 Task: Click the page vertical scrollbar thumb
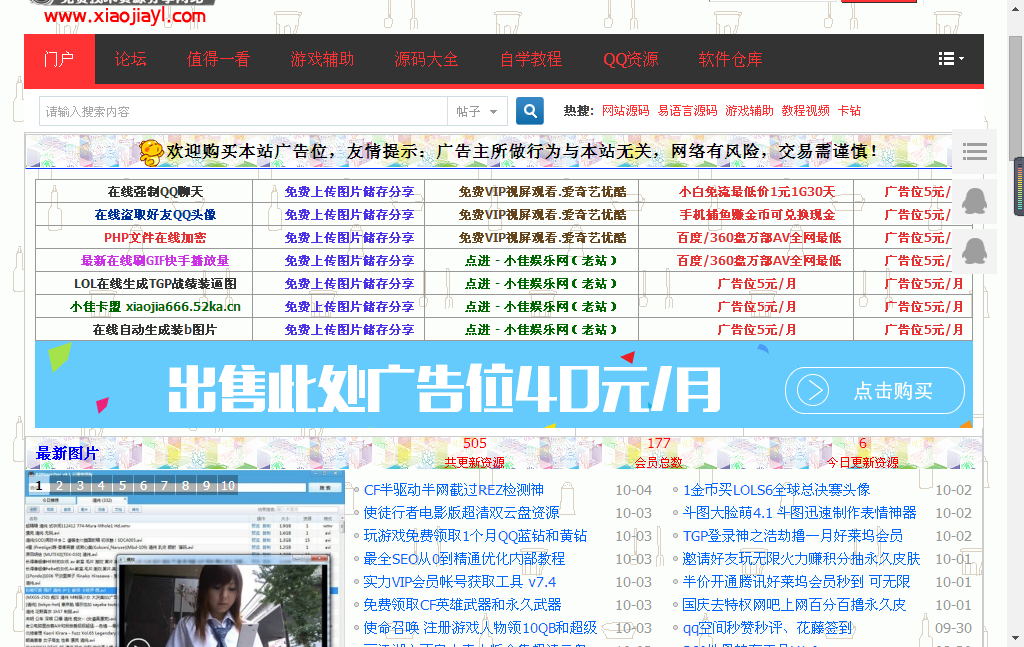click(1016, 98)
